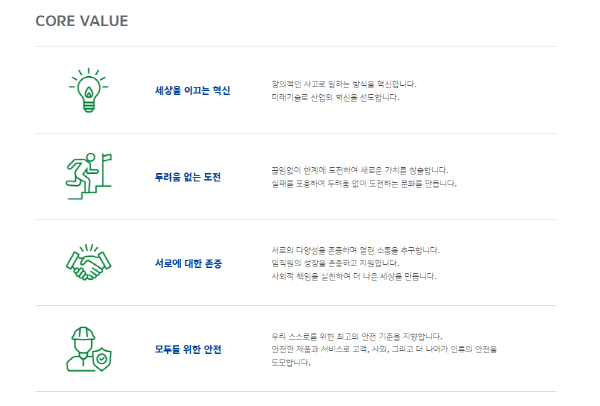Select the '두려움 없는 도전' title
600x406 pixels.
pyautogui.click(x=188, y=177)
